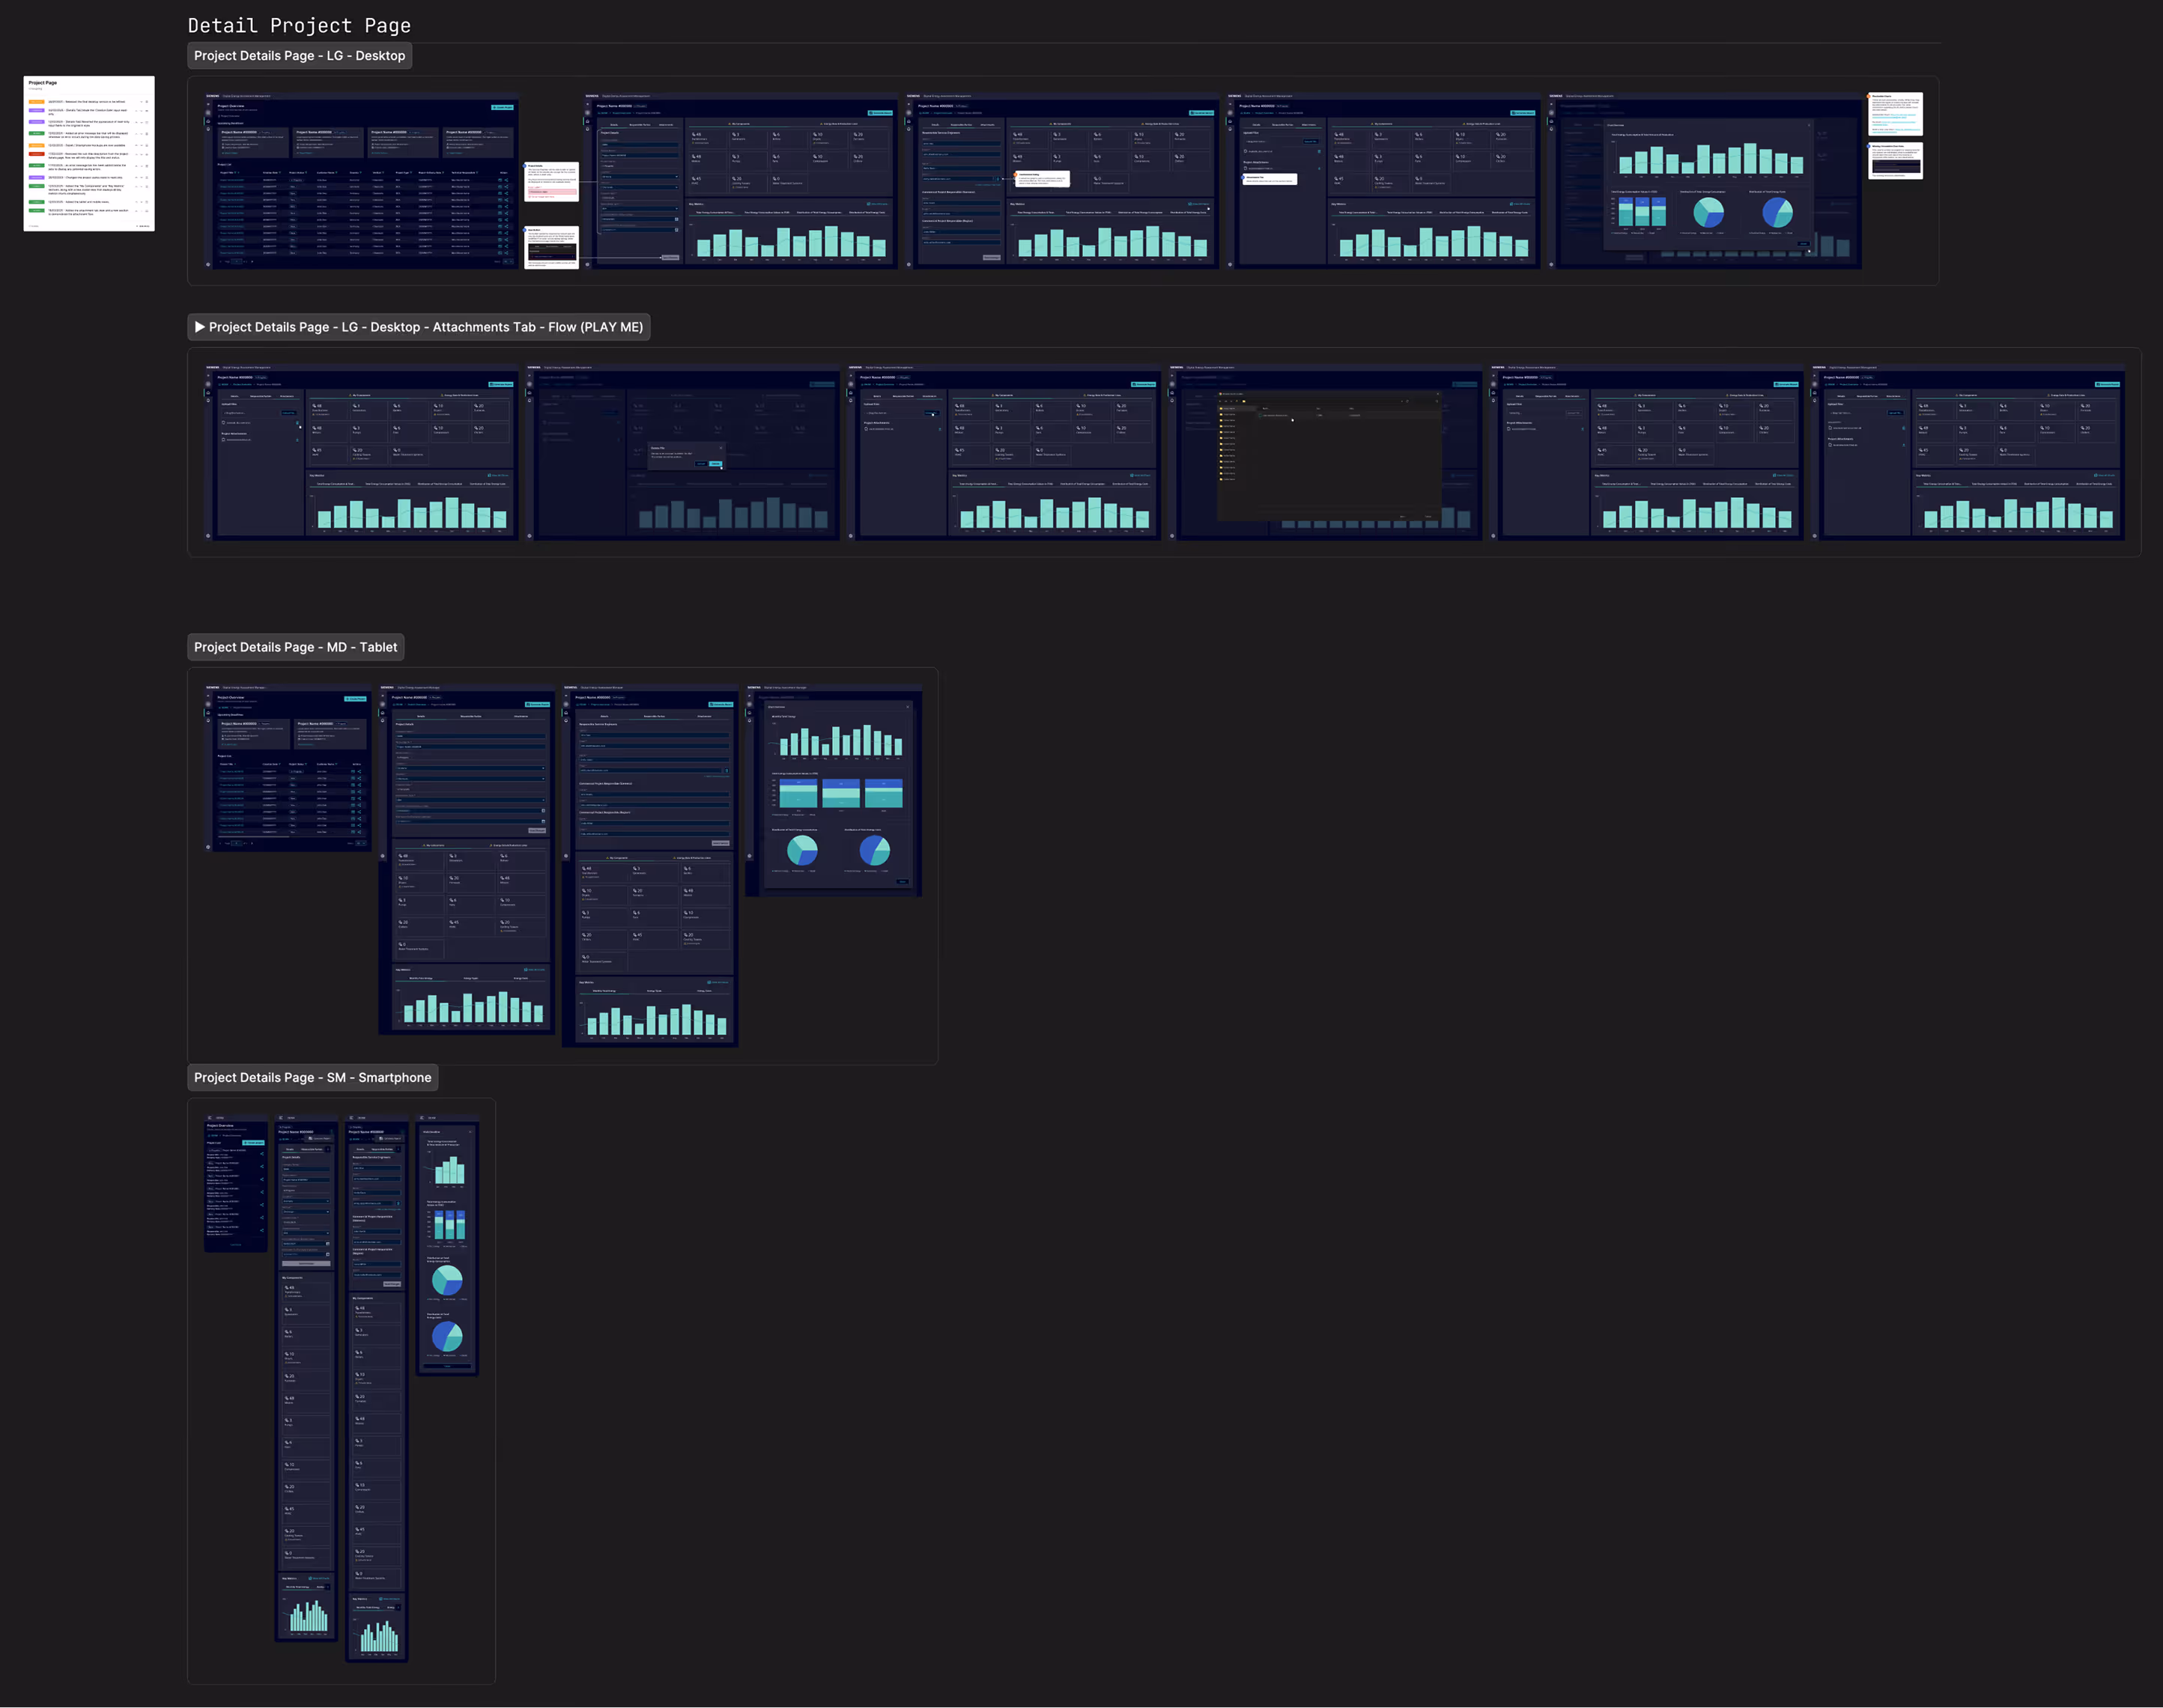Image resolution: width=2163 pixels, height=1708 pixels.
Task: Click blue pie chart in tablet chart frame
Action: [875, 850]
